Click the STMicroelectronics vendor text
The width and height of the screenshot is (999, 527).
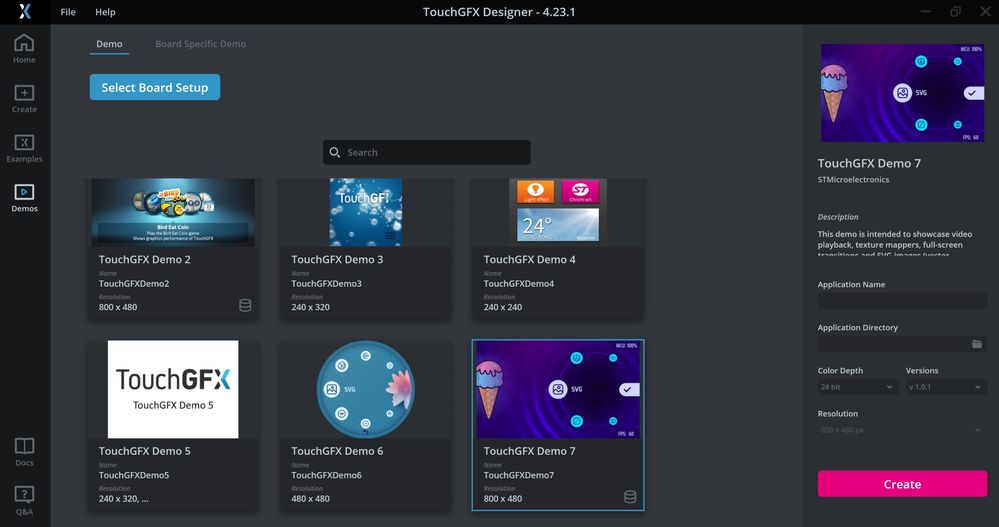click(853, 180)
